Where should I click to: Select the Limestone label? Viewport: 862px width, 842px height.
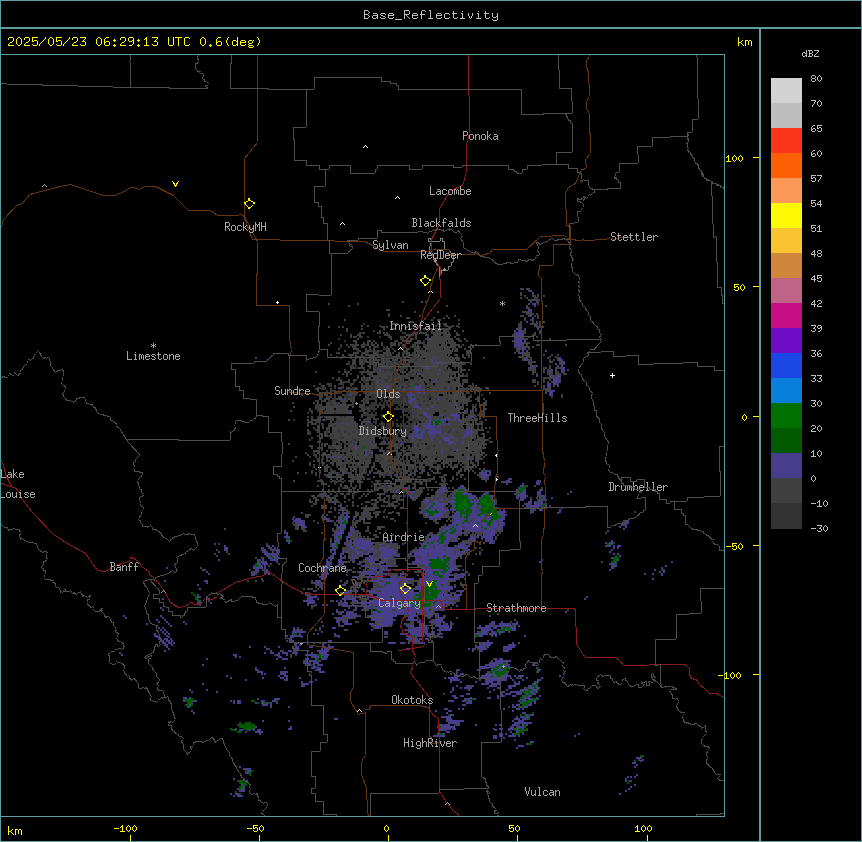153,356
